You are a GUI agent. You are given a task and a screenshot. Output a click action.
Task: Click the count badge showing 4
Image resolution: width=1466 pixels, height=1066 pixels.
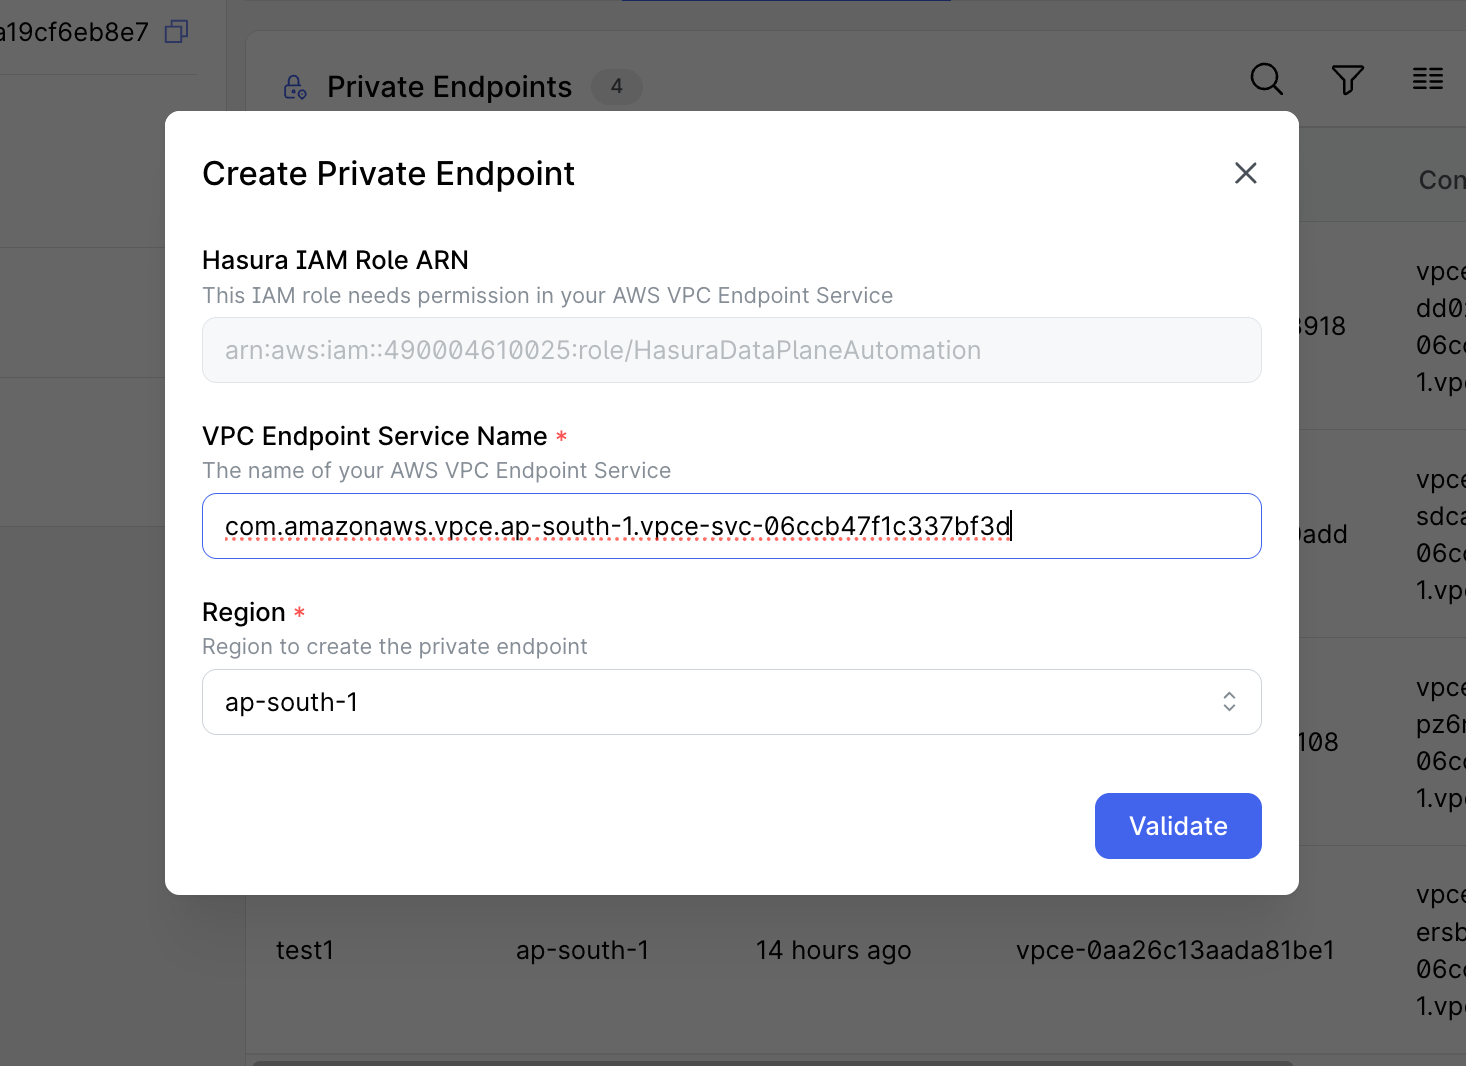pyautogui.click(x=616, y=87)
